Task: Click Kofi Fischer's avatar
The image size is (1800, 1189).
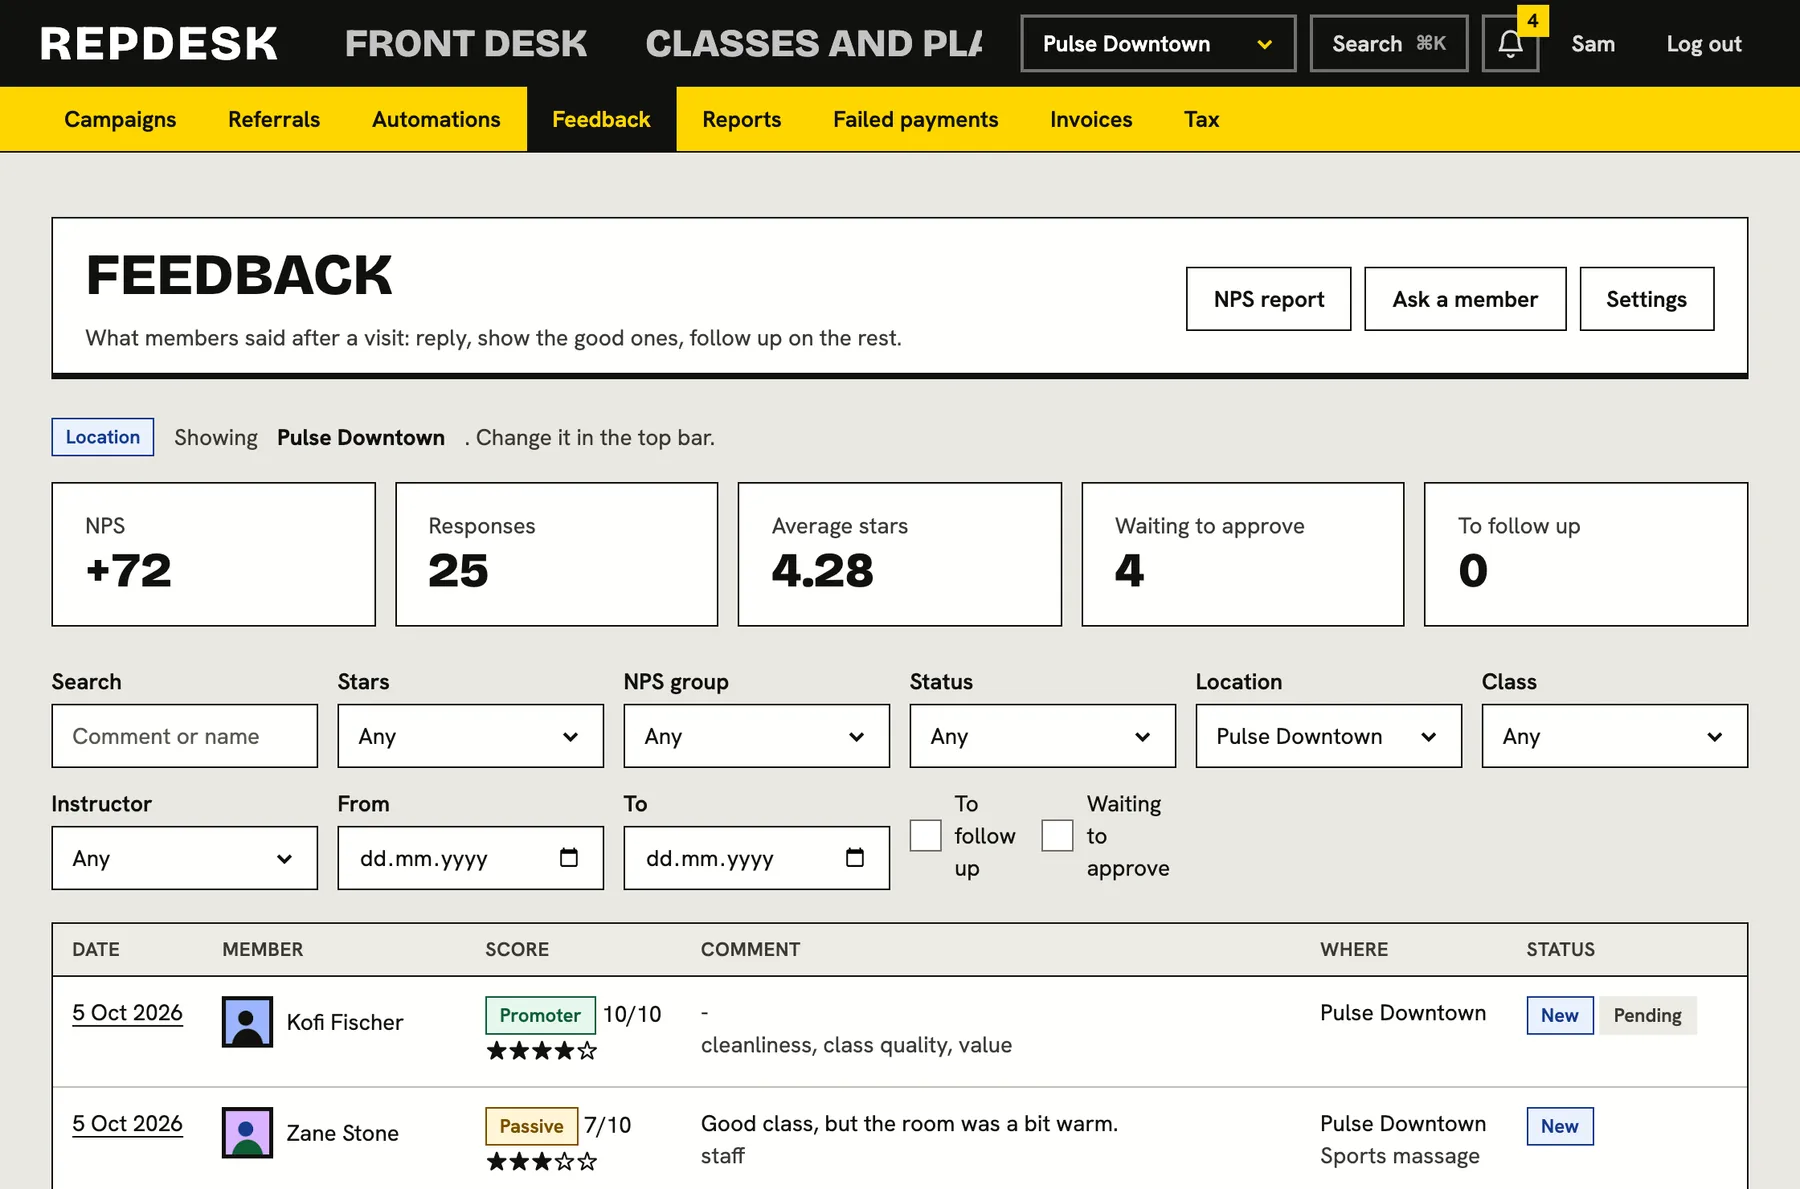Action: coord(247,1022)
